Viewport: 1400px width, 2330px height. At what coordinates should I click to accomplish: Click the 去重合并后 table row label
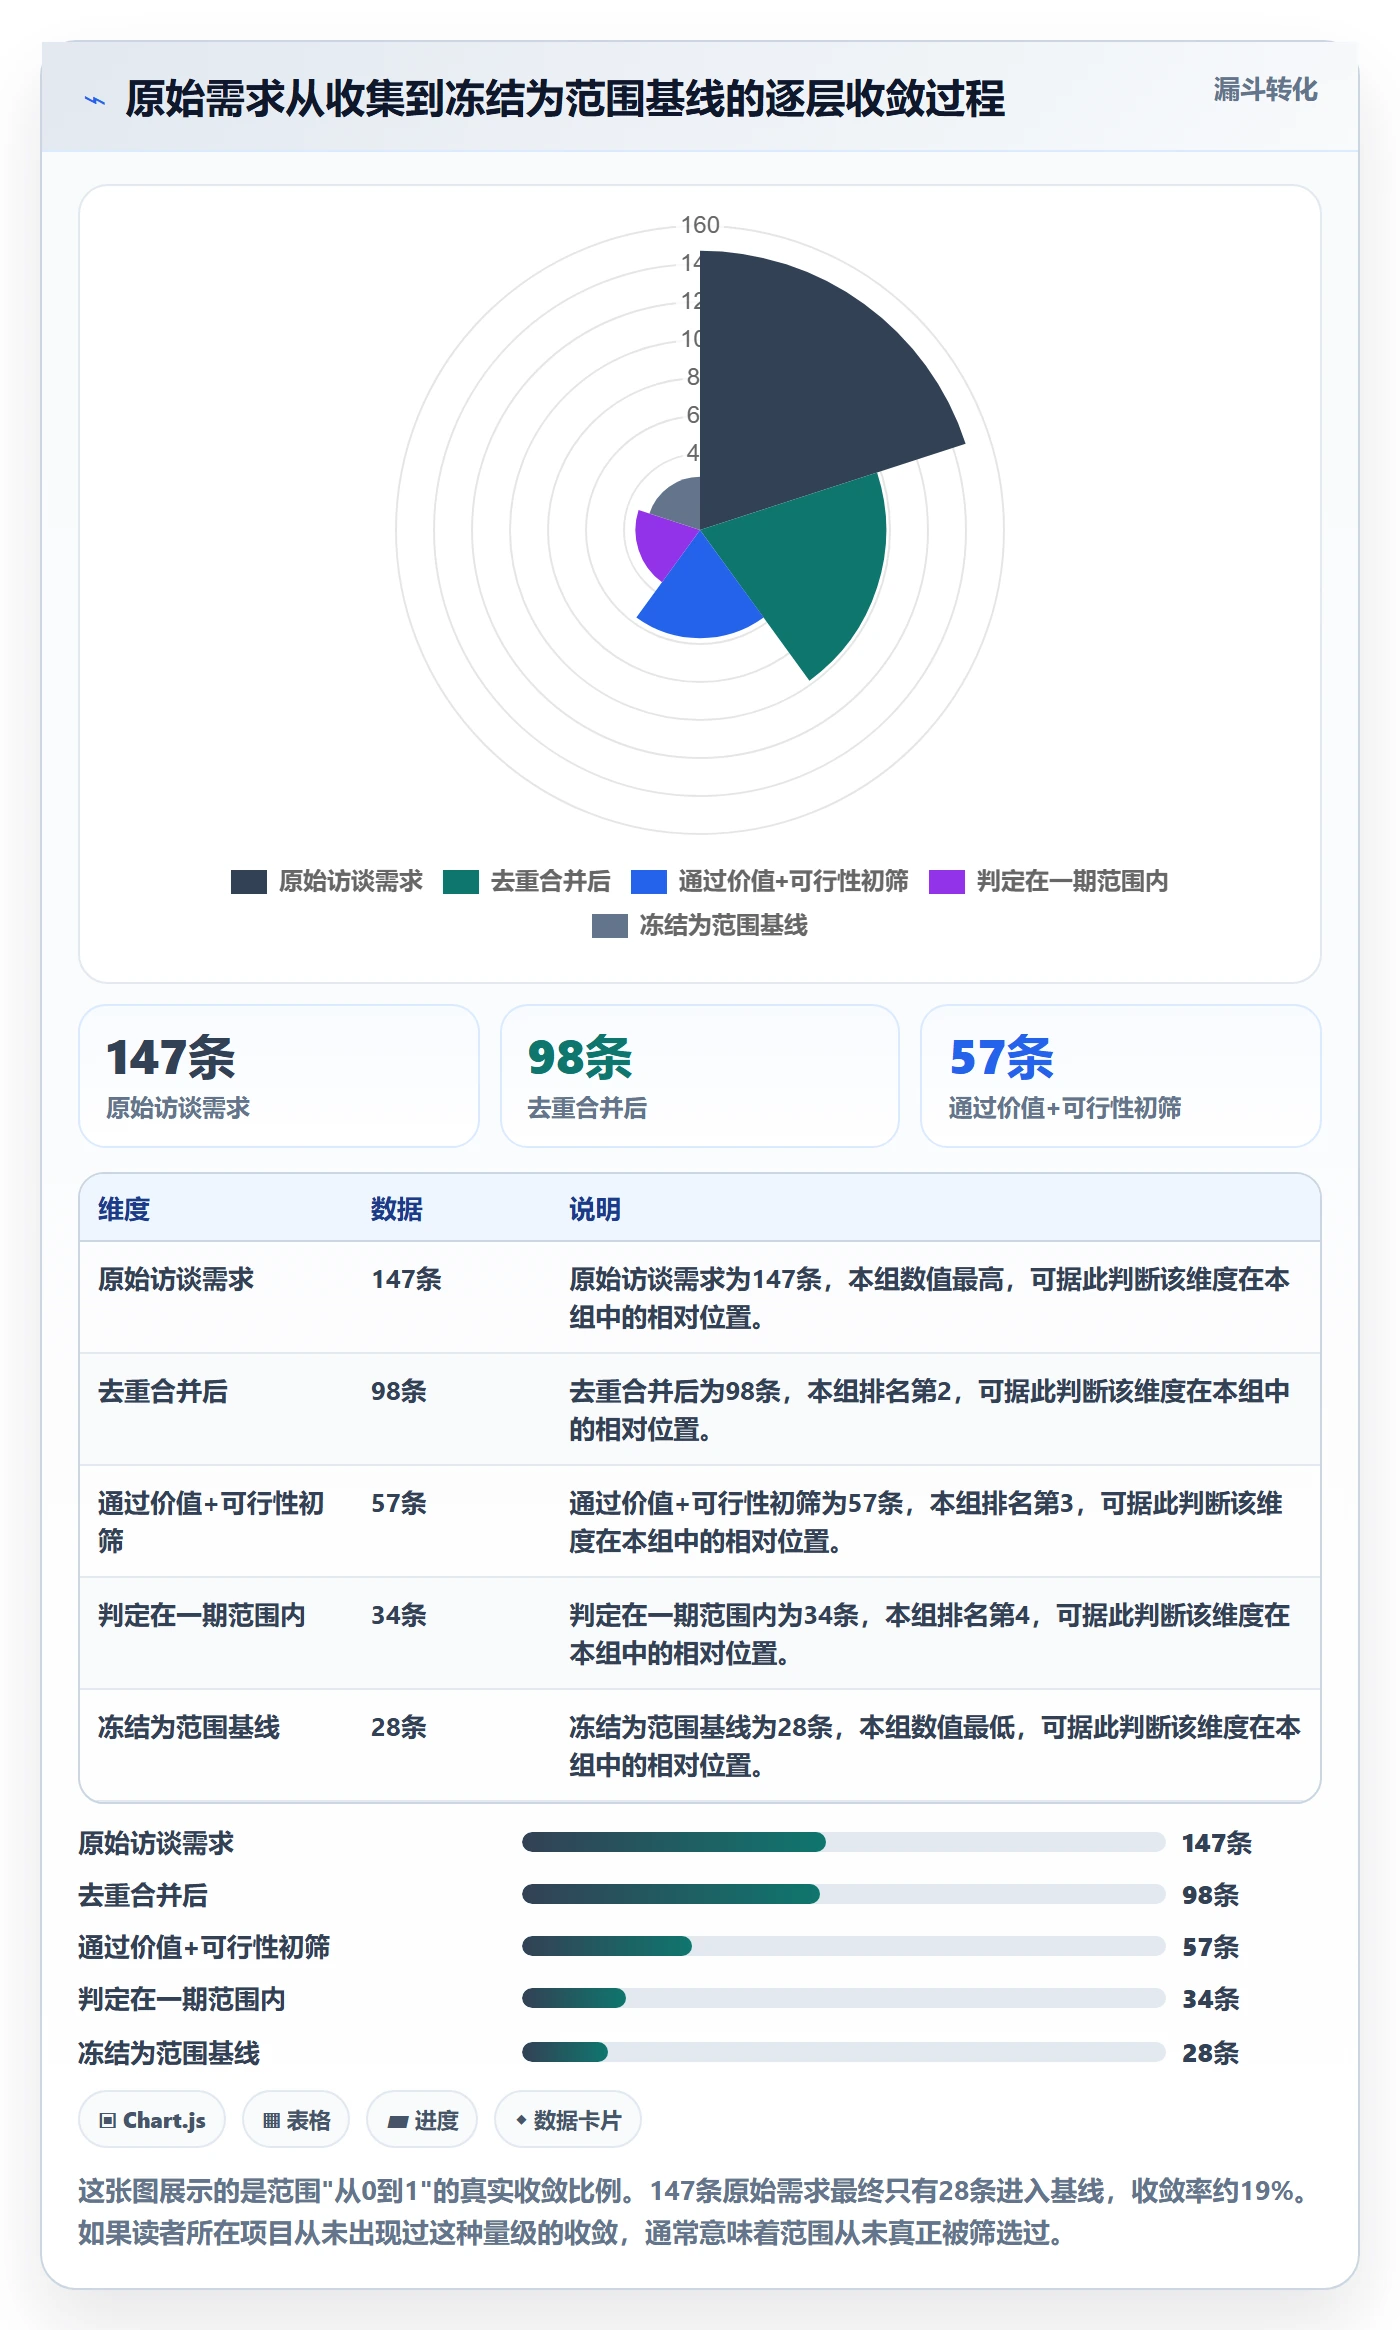coord(163,1391)
